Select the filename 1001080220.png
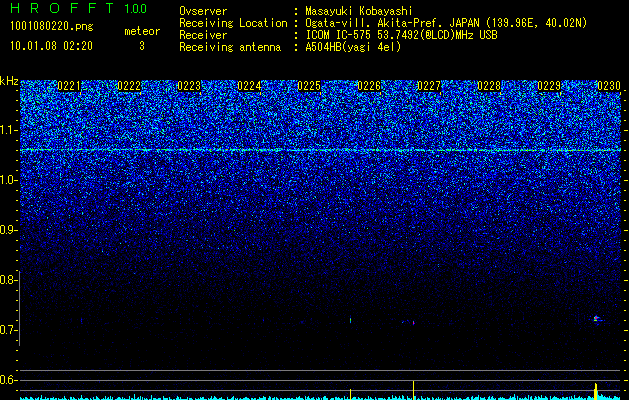Viewport: 629px width, 400px height. tap(52, 26)
